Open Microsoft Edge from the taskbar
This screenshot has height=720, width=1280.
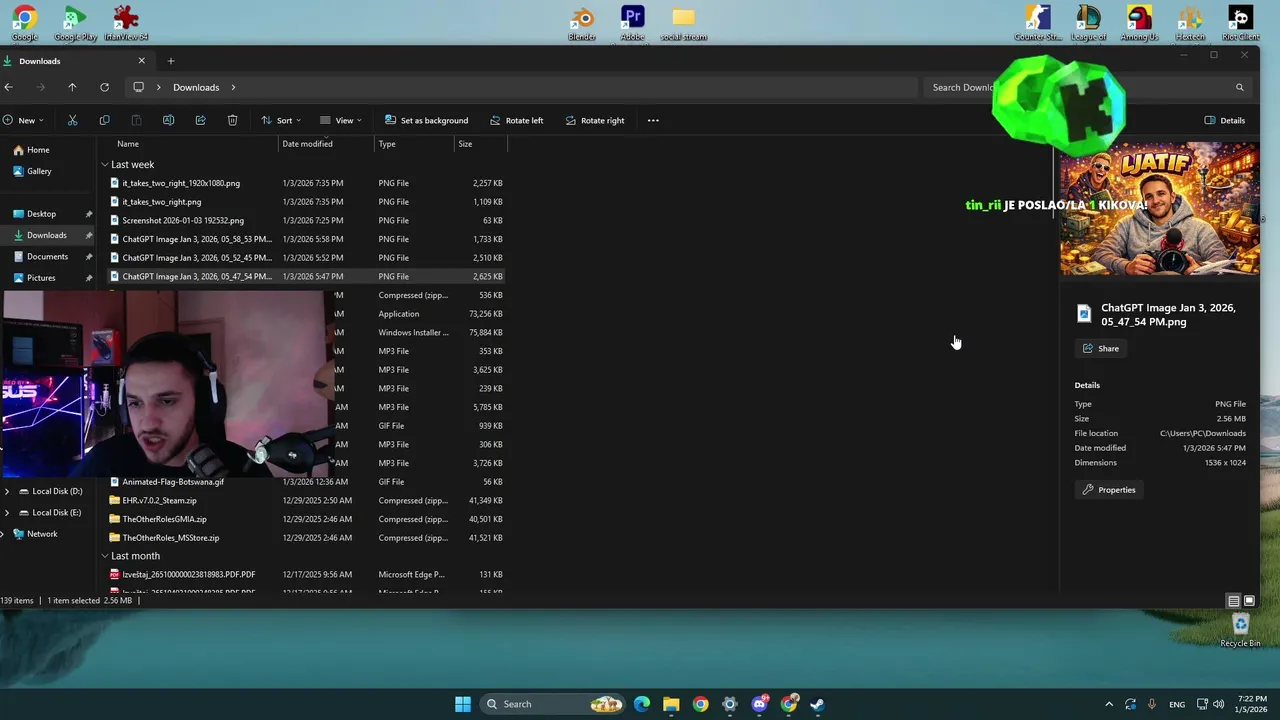(x=642, y=704)
